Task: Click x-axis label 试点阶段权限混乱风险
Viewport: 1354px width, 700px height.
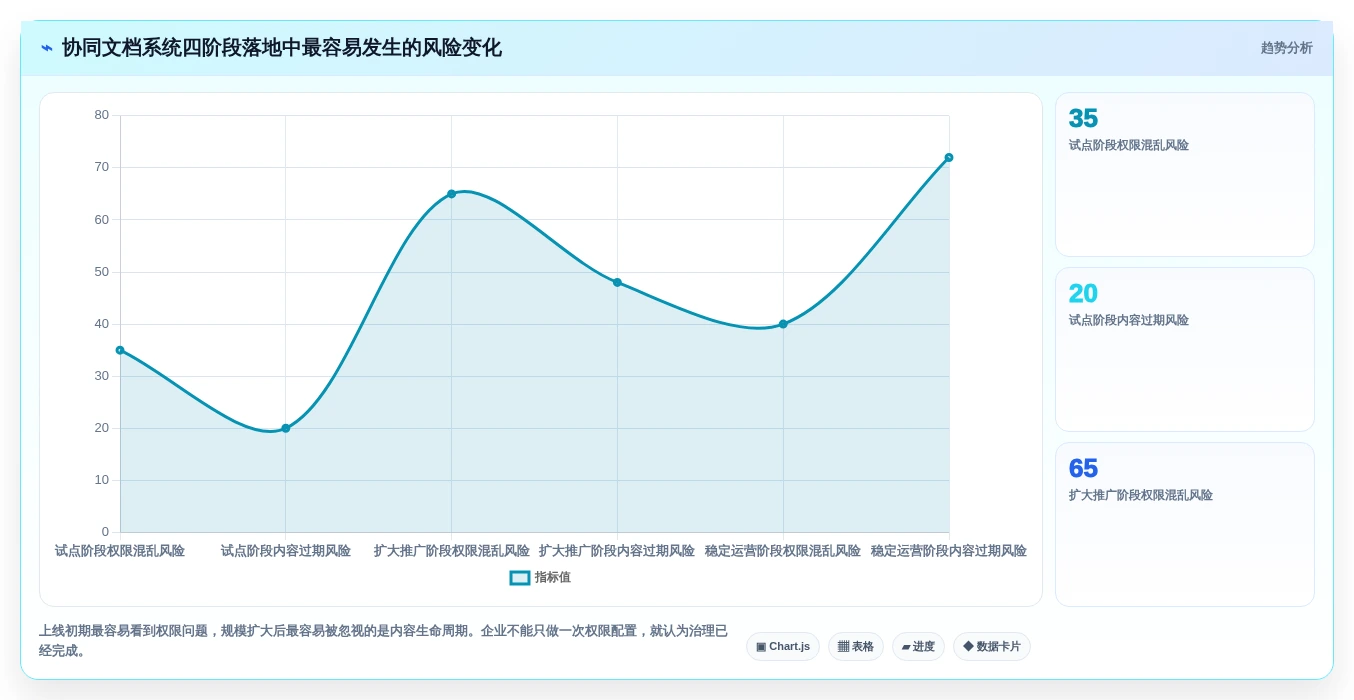Action: point(120,551)
